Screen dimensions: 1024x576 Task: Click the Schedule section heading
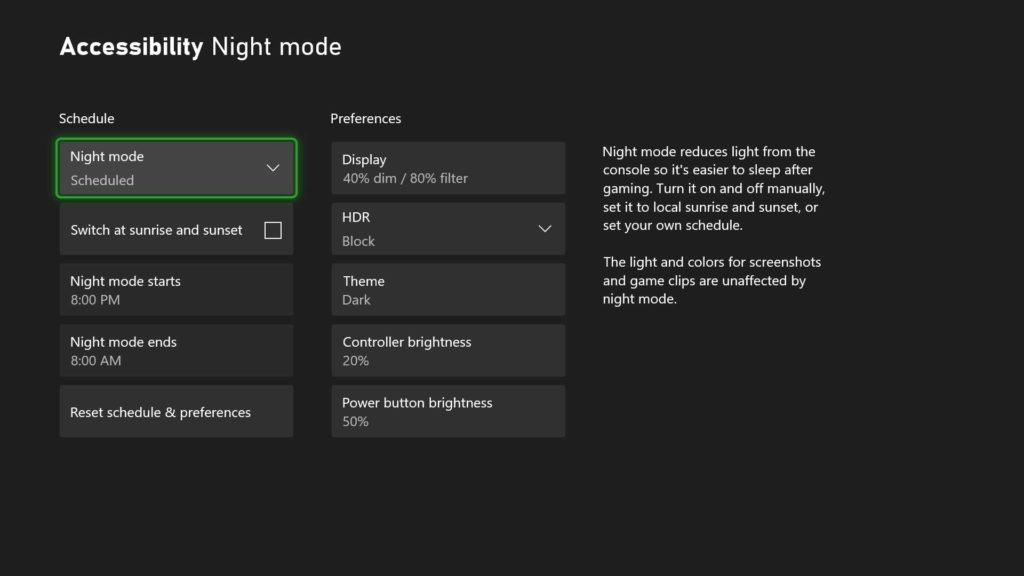click(x=87, y=118)
